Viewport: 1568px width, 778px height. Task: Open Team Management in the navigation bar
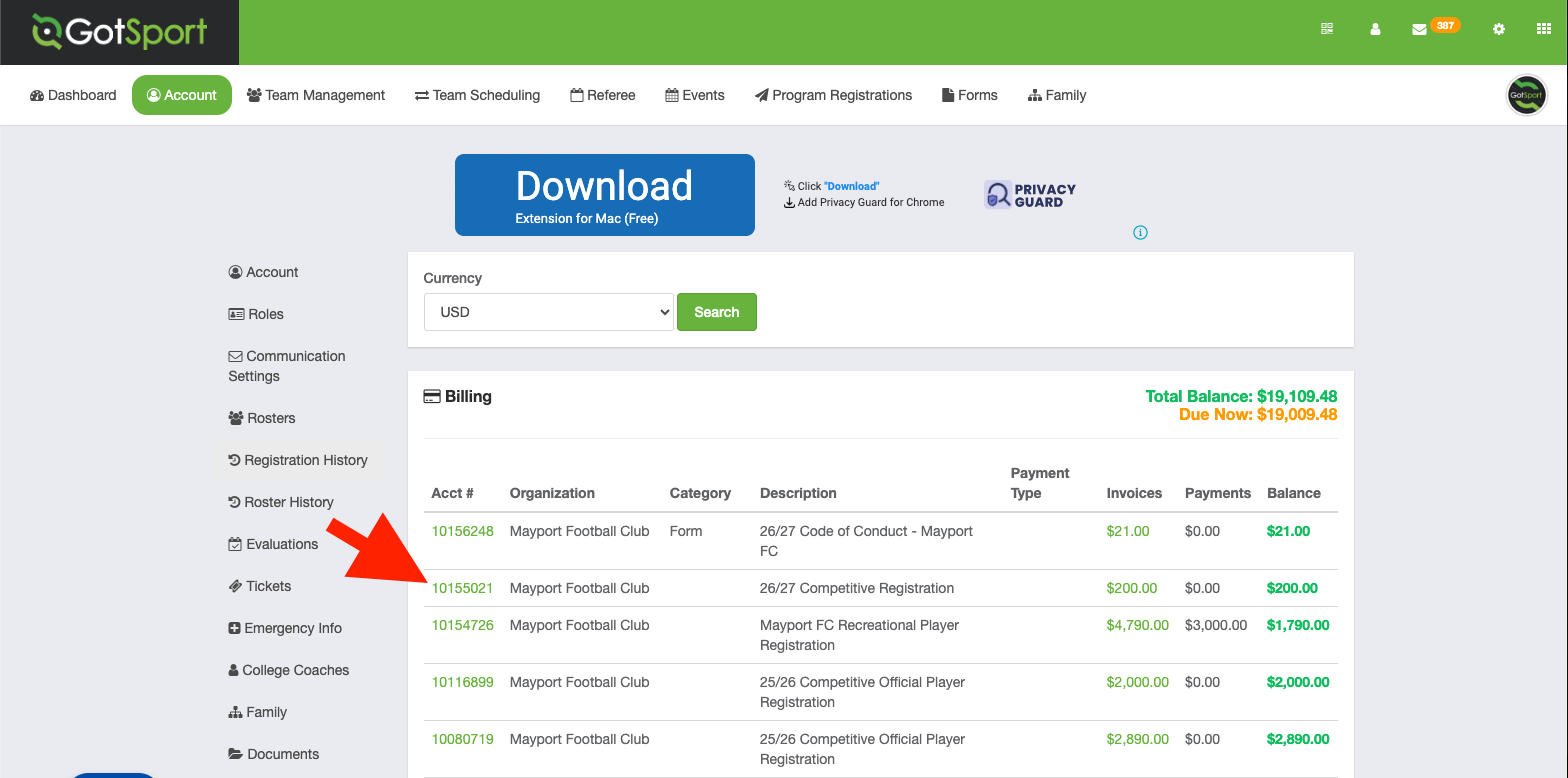pos(316,95)
